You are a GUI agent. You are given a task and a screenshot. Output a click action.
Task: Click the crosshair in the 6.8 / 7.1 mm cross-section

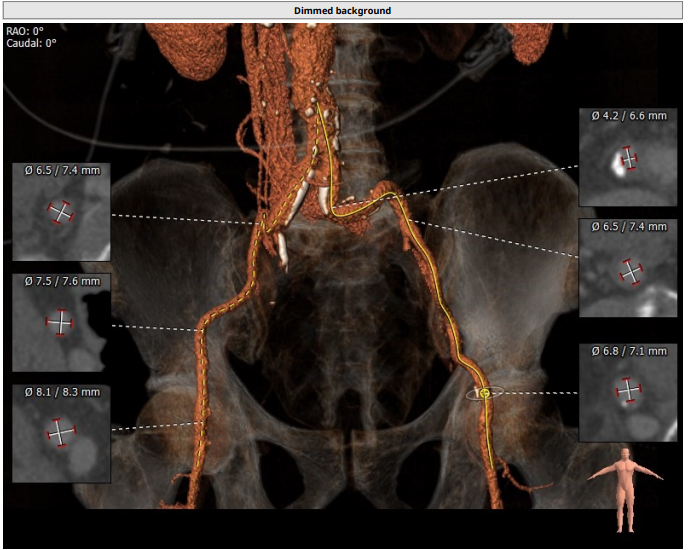pos(627,390)
